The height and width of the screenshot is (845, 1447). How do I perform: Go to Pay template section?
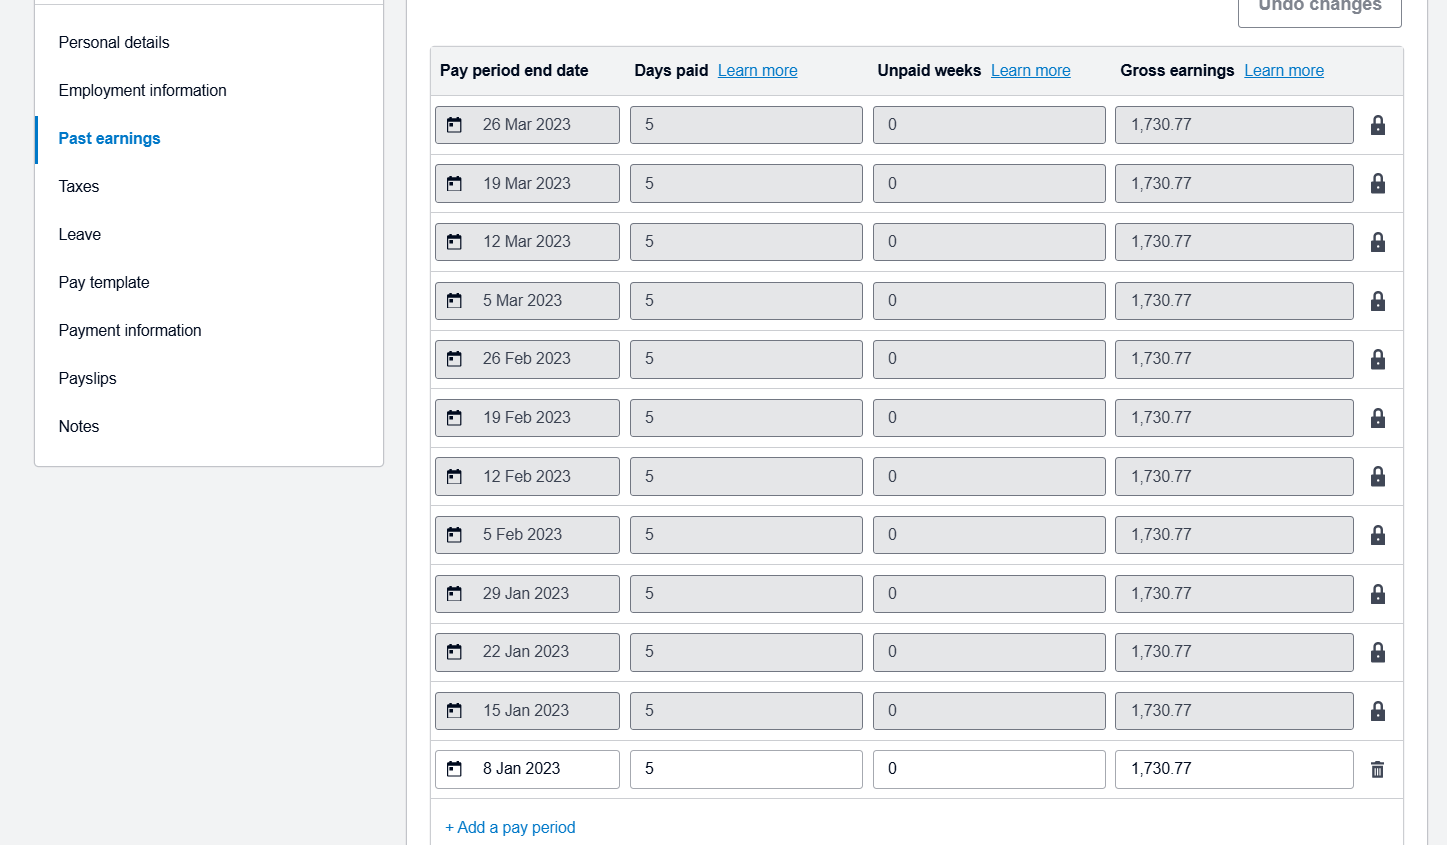(104, 282)
